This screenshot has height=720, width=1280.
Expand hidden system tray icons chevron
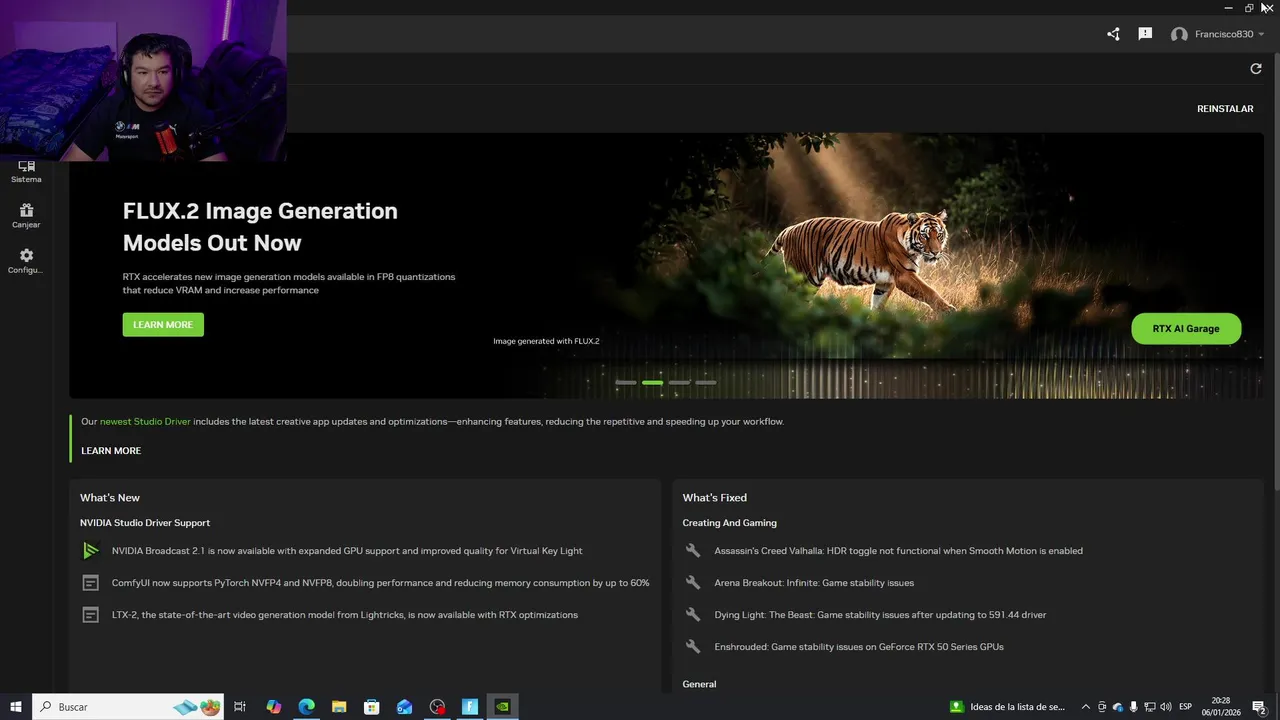(x=1086, y=707)
